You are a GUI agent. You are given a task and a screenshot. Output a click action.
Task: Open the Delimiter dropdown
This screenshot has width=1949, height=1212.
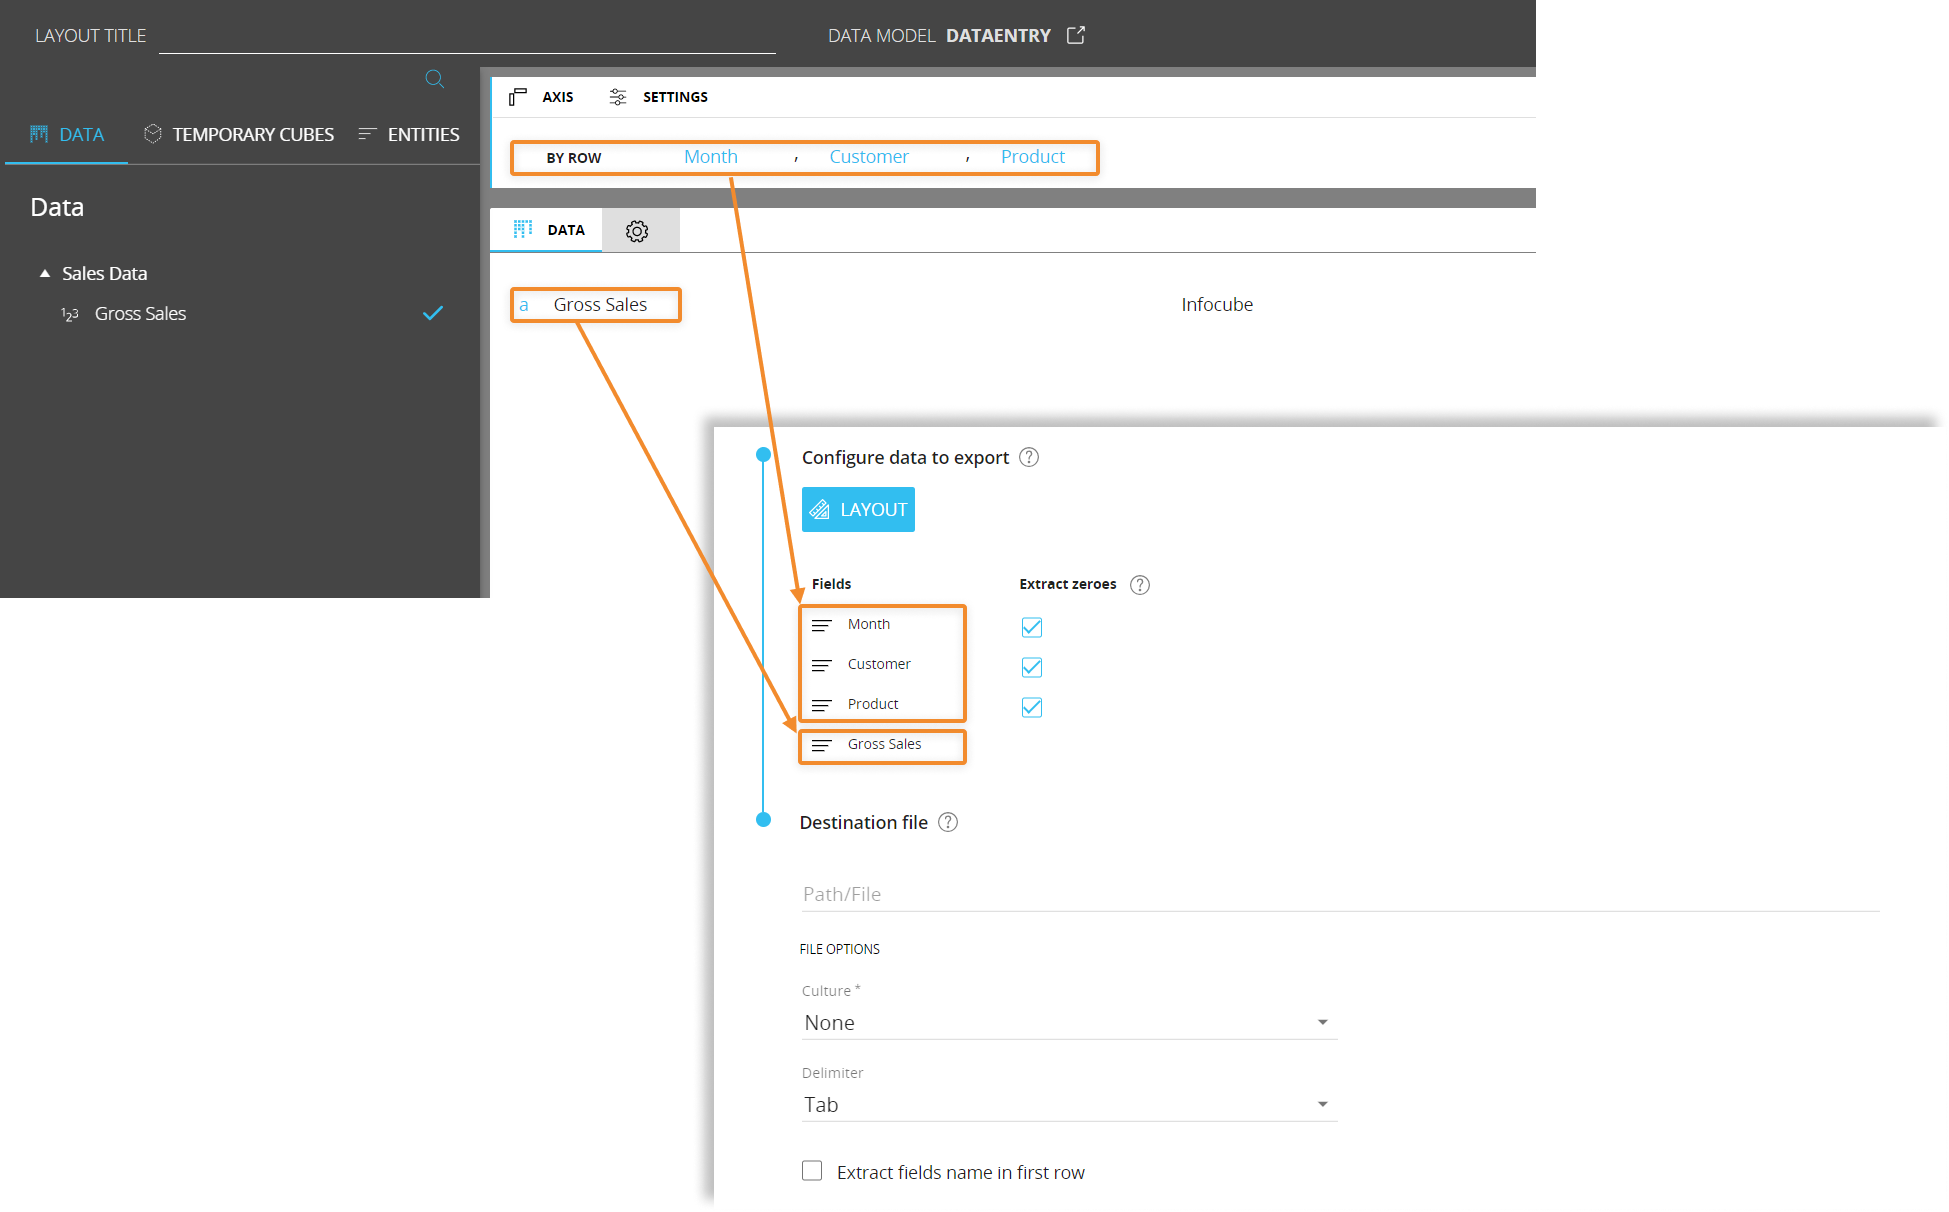(1068, 1104)
